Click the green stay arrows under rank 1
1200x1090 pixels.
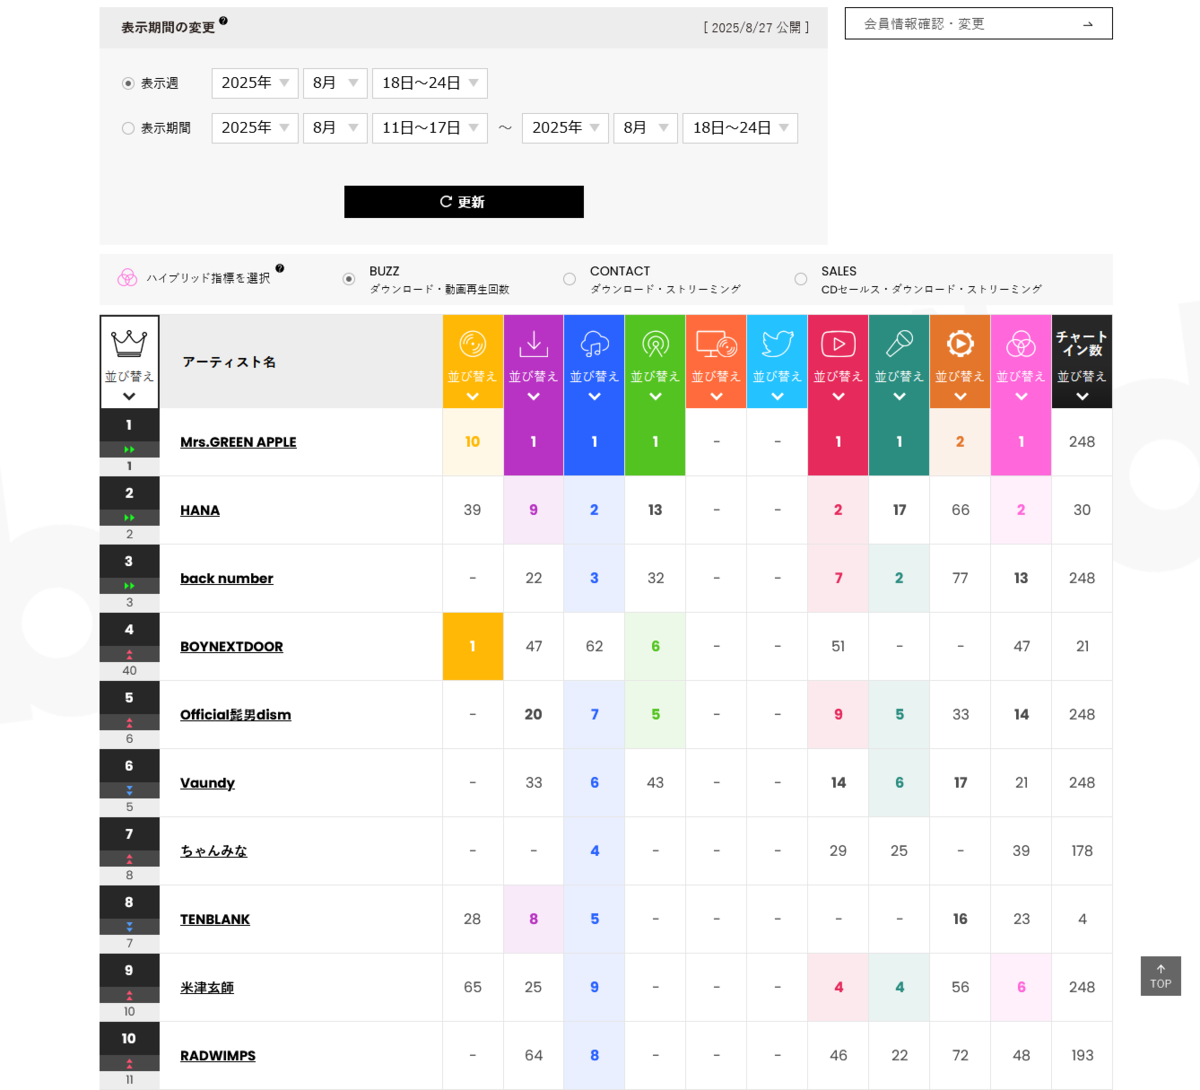point(129,450)
